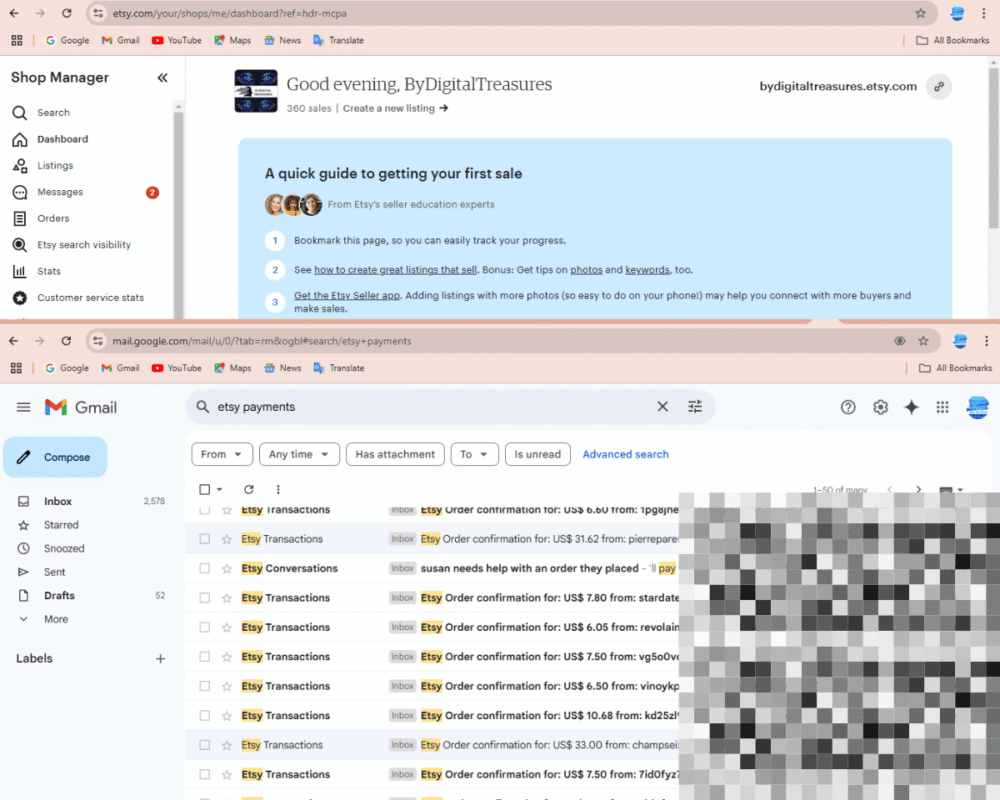
Task: Open Messages in Shop Manager
Action: (60, 192)
